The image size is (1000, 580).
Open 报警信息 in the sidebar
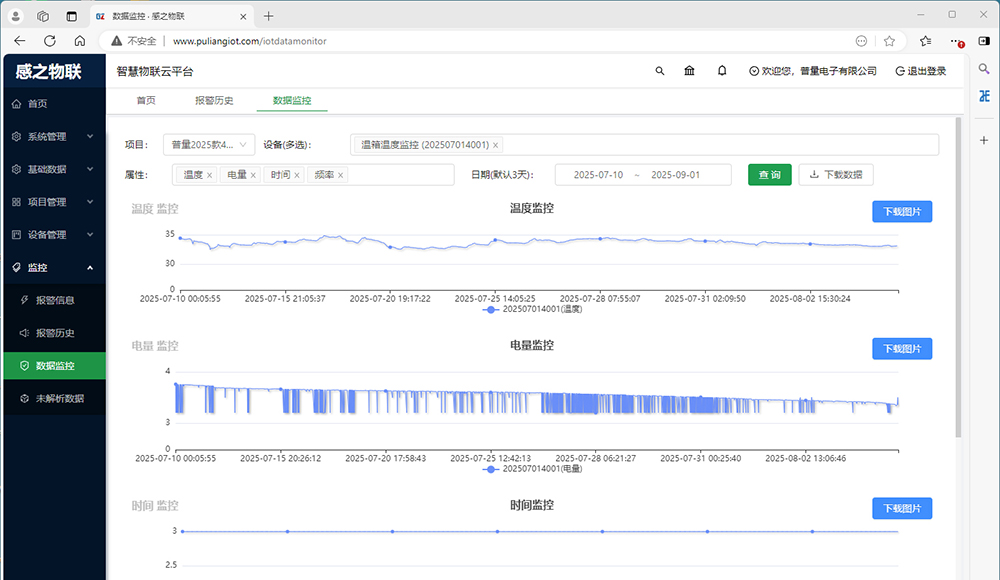[x=54, y=300]
